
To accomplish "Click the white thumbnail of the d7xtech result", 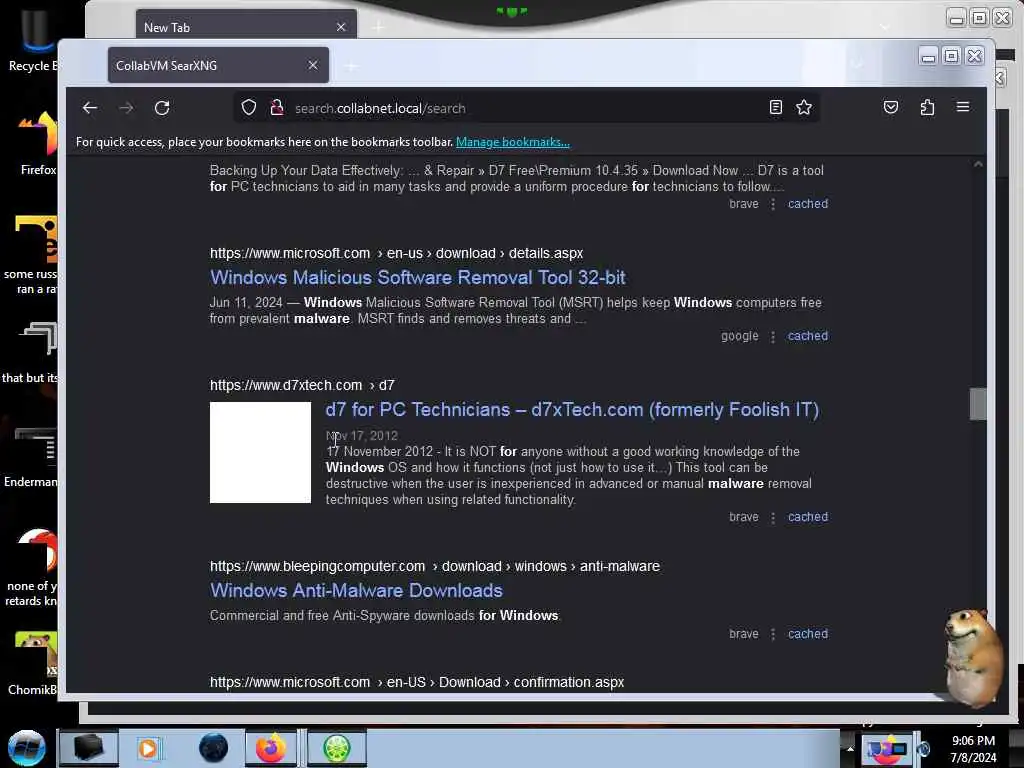I will (261, 453).
